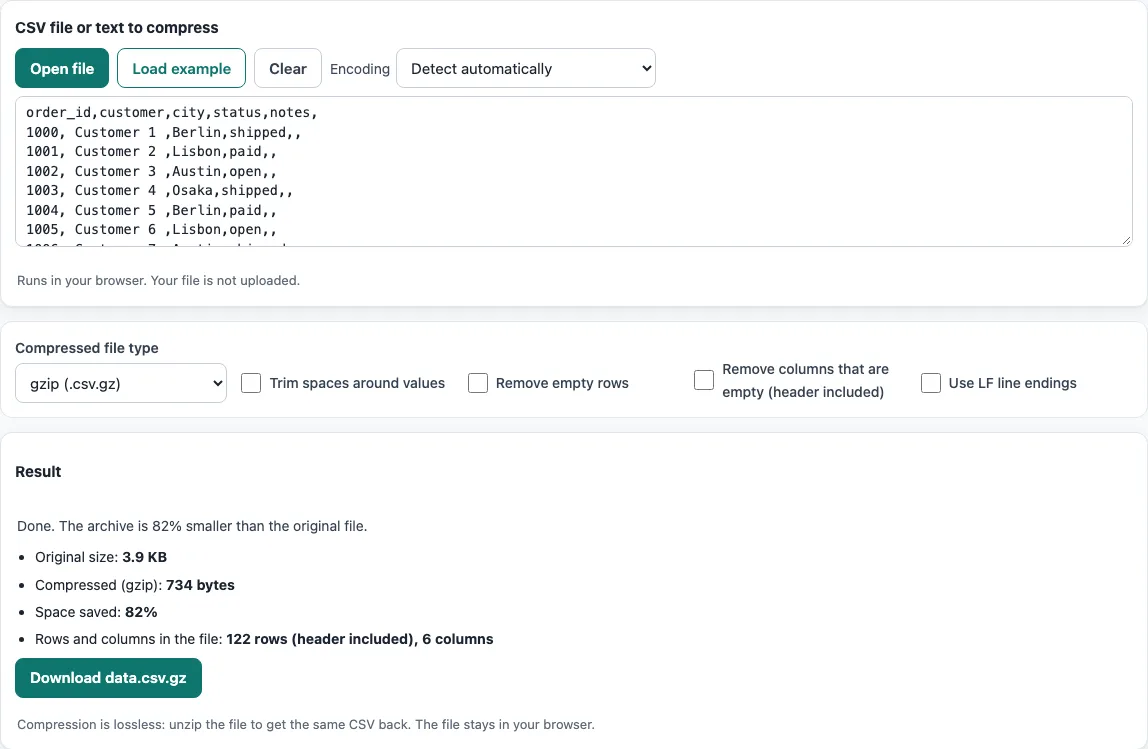Click the Open file button
This screenshot has height=749, width=1148.
pyautogui.click(x=62, y=68)
